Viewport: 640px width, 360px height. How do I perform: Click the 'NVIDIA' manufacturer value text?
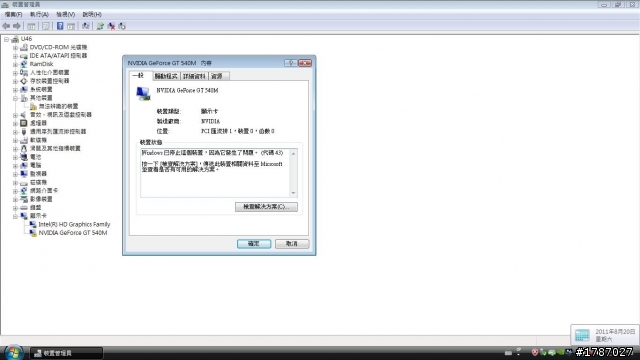coord(211,121)
